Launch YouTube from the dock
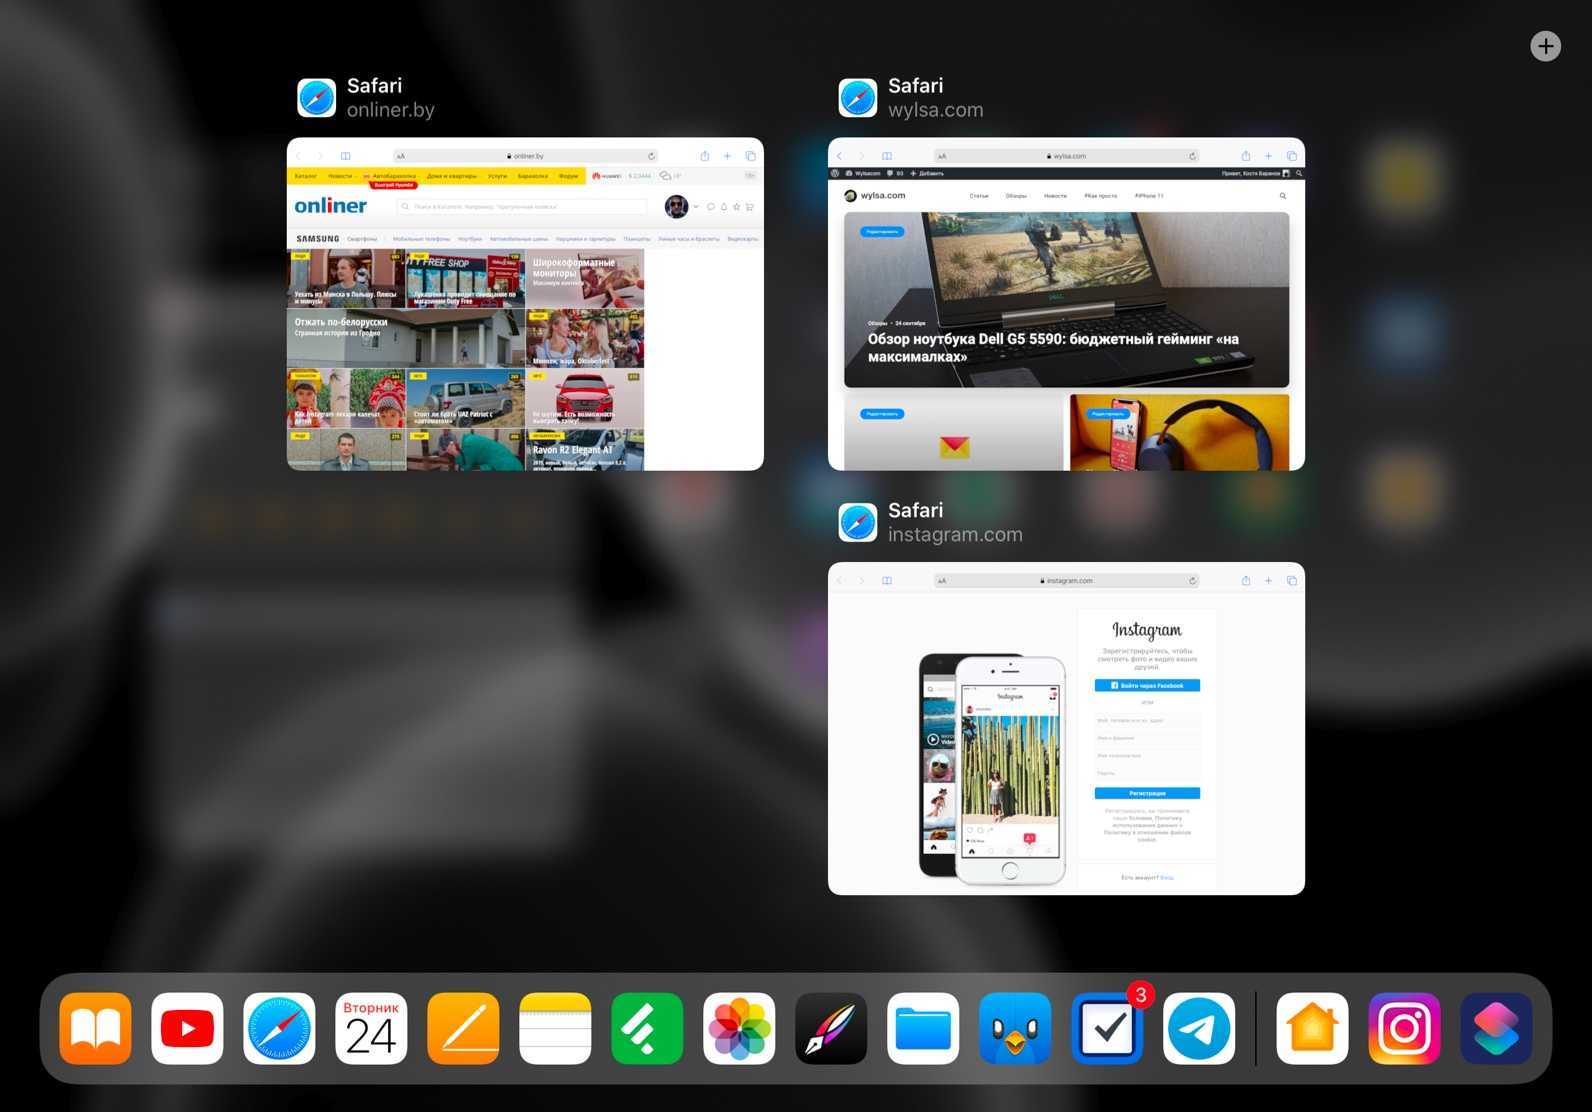1592x1112 pixels. (187, 1028)
